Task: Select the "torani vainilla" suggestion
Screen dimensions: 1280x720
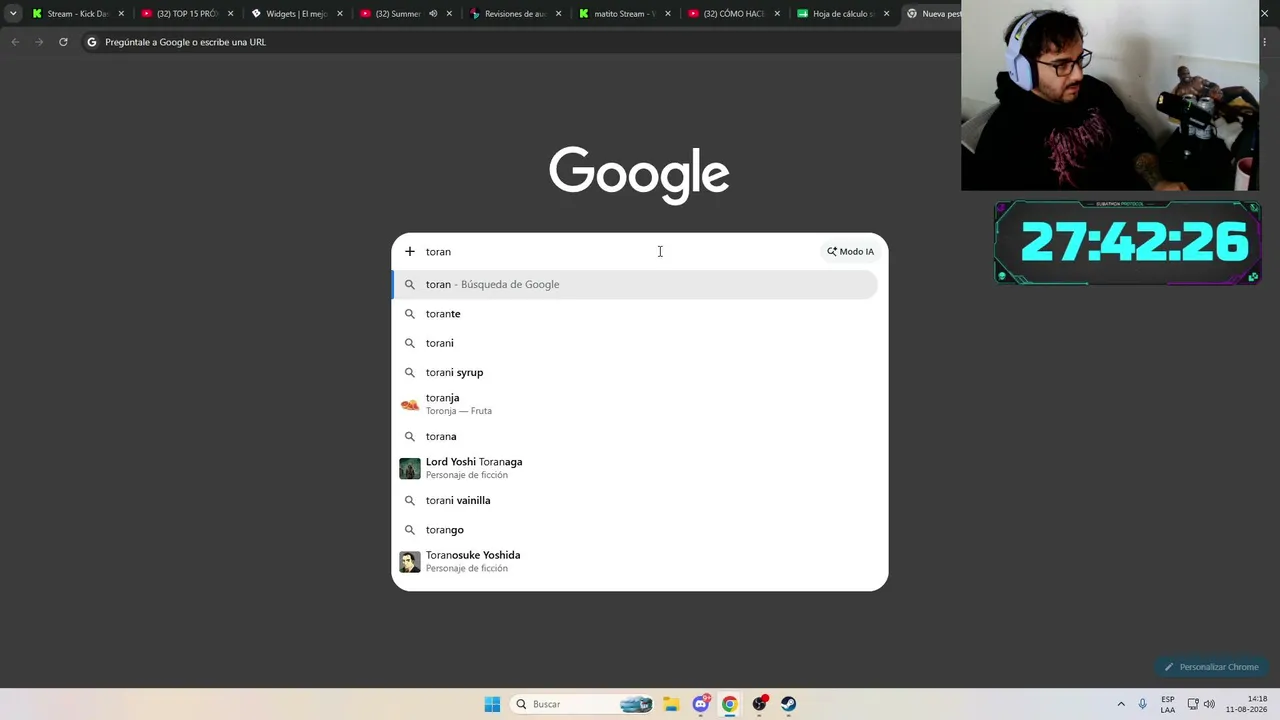Action: point(635,500)
